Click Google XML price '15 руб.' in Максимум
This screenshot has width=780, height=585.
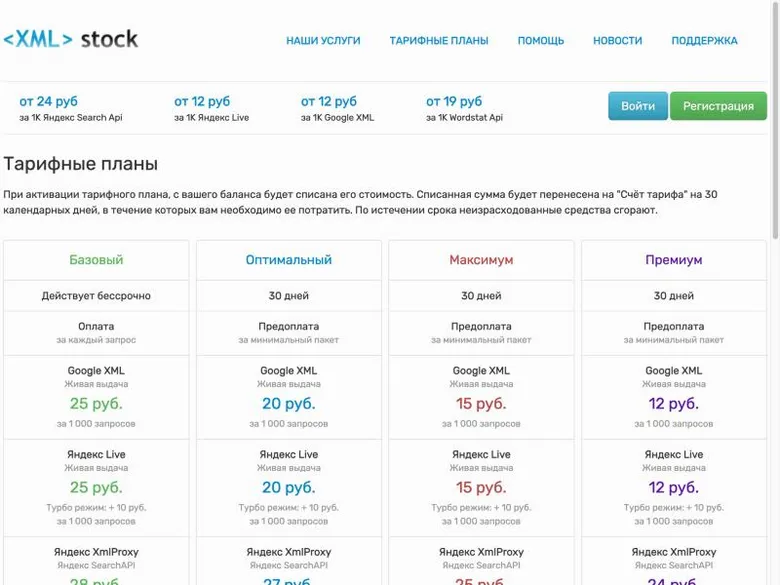[481, 403]
